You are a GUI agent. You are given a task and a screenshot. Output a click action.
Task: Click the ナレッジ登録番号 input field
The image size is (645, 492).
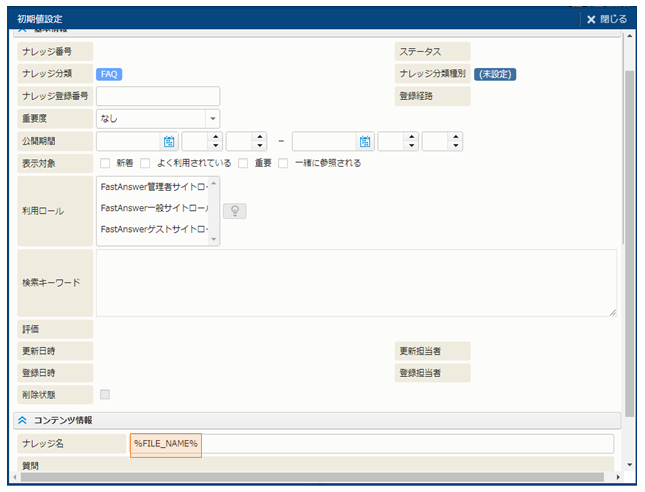coord(158,96)
